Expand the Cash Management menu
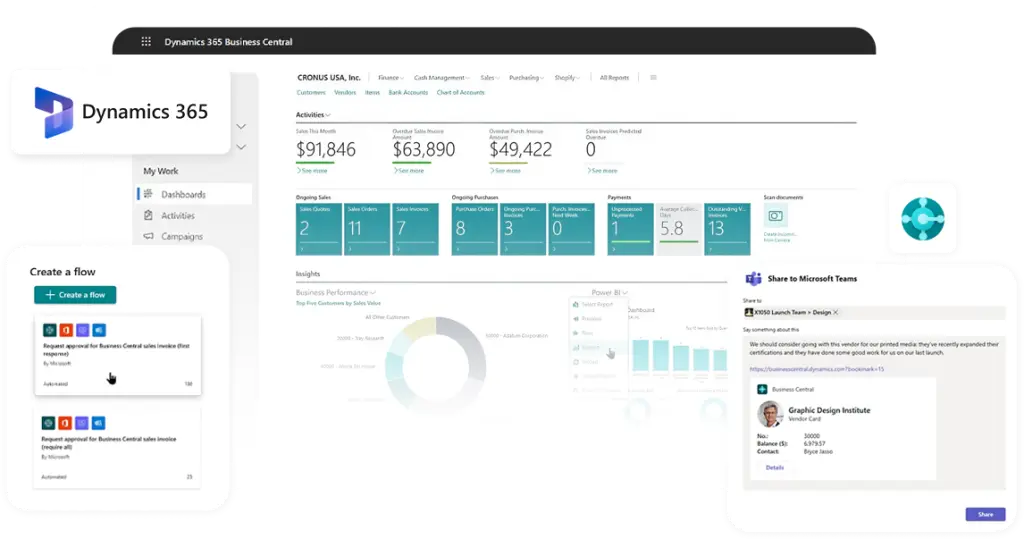The height and width of the screenshot is (539, 1024). tap(441, 77)
